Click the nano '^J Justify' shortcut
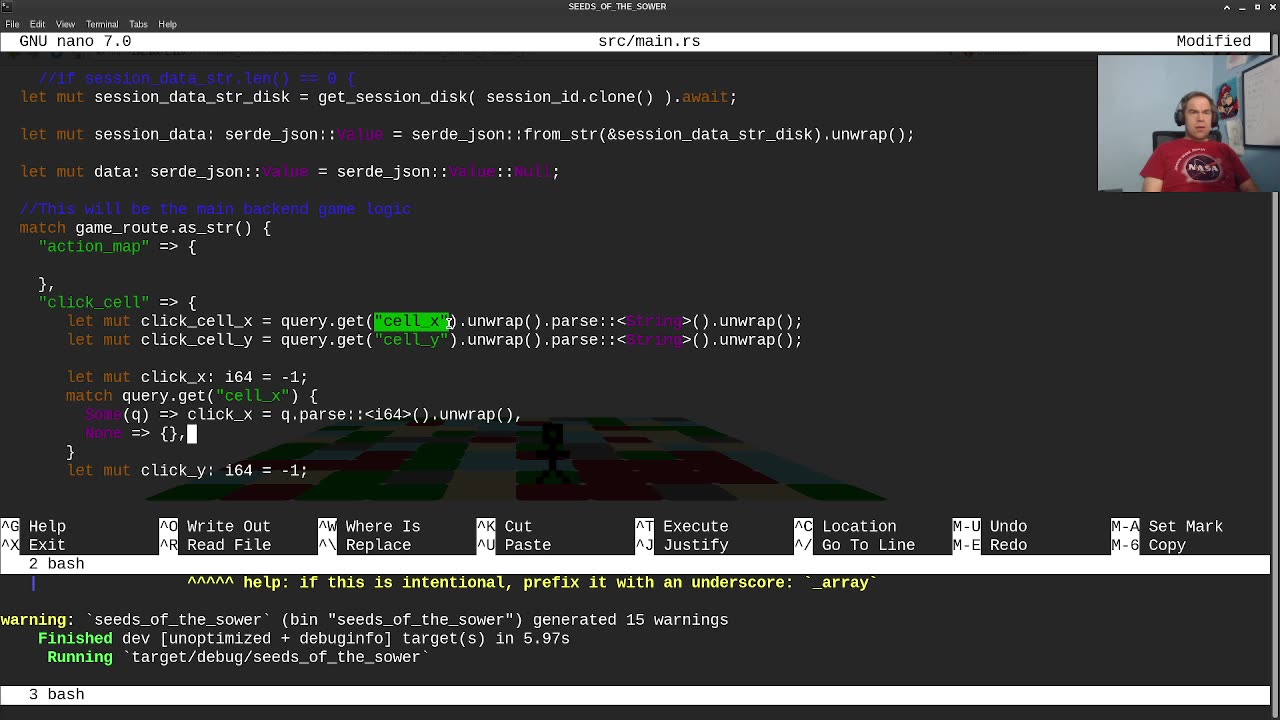 (682, 545)
